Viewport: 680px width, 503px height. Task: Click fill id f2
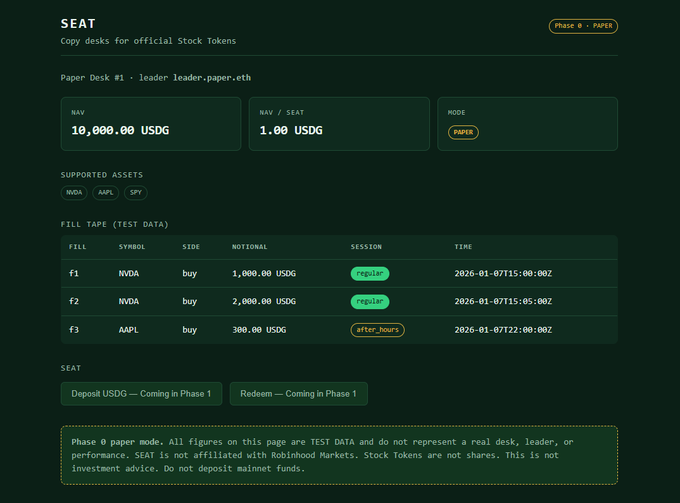pos(74,301)
